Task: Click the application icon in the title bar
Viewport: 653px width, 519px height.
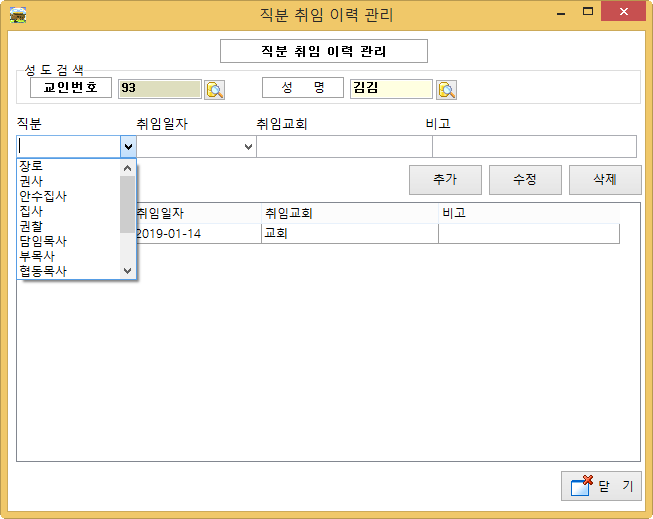Action: click(17, 14)
